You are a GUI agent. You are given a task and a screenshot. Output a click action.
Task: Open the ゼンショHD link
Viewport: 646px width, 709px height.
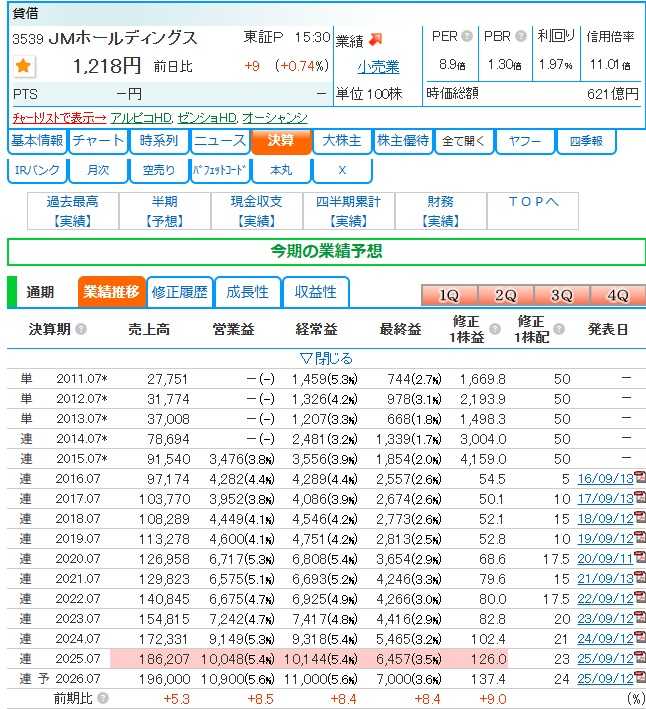point(207,118)
